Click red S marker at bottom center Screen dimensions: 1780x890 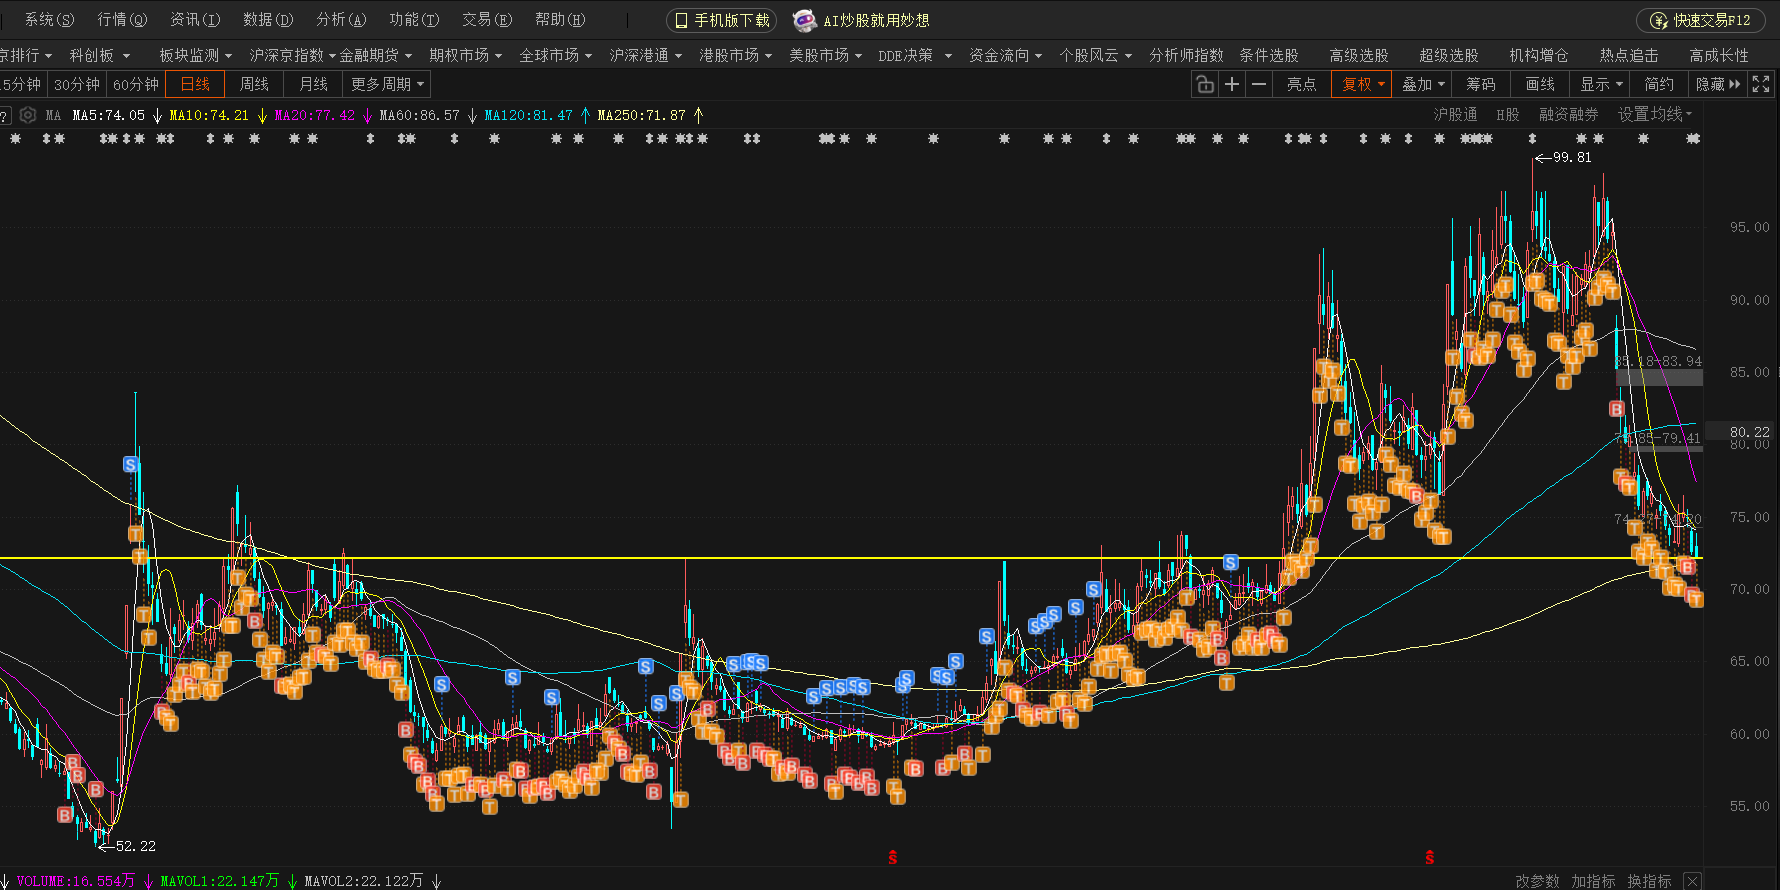pos(893,857)
